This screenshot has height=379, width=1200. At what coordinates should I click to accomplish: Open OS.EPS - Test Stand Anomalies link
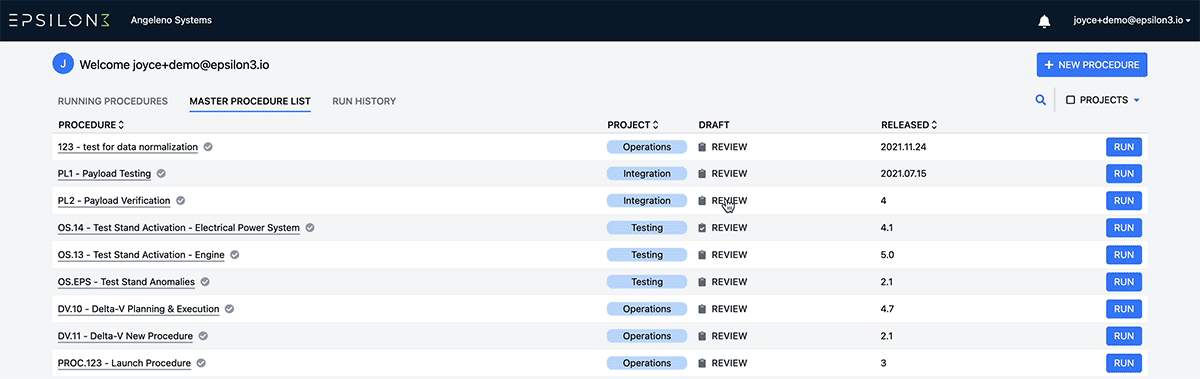(127, 282)
